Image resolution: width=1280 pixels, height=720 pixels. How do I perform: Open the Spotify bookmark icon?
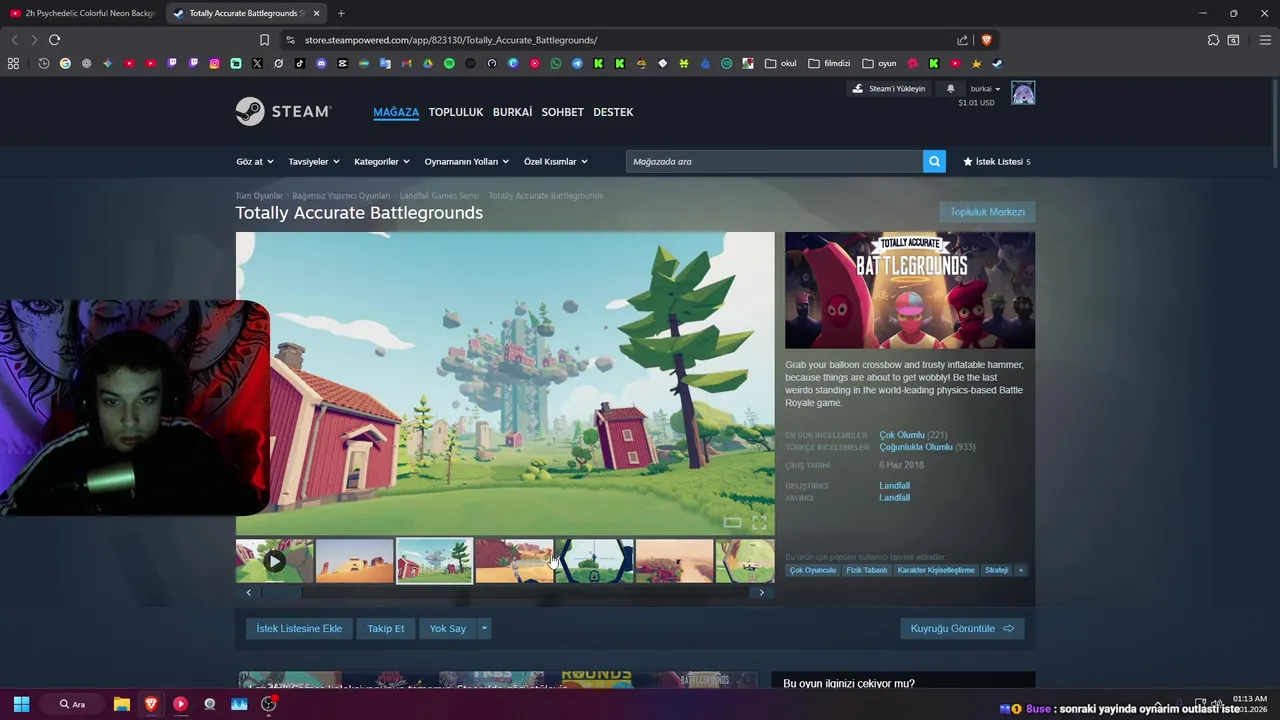click(449, 63)
